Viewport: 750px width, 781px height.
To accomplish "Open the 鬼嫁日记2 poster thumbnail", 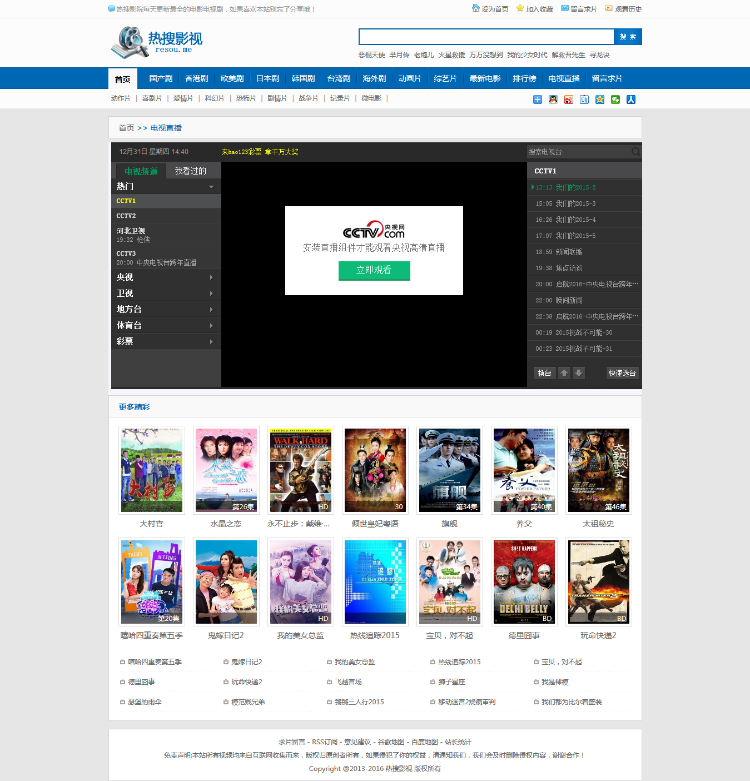I will pyautogui.click(x=226, y=582).
